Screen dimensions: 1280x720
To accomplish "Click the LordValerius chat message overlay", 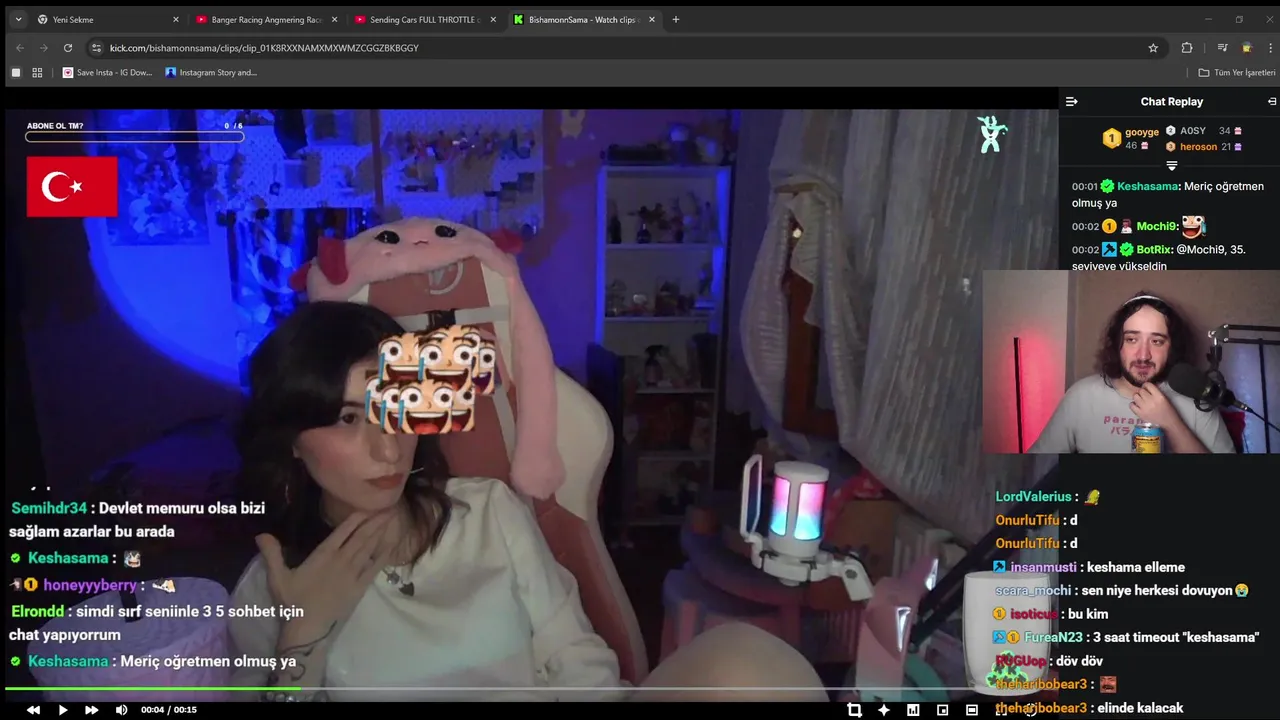I will click(1048, 497).
